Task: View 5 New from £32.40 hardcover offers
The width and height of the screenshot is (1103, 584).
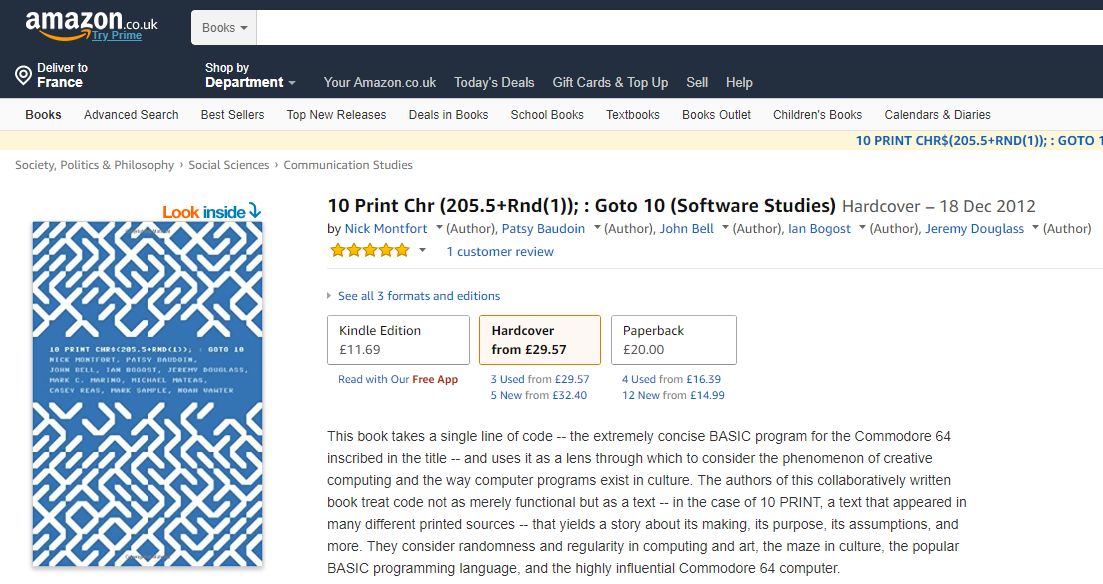Action: coord(539,395)
